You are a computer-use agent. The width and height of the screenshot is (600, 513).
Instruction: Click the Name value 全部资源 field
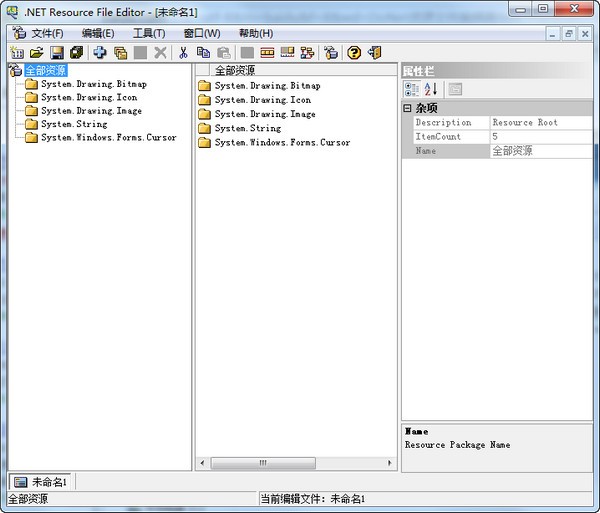click(541, 151)
